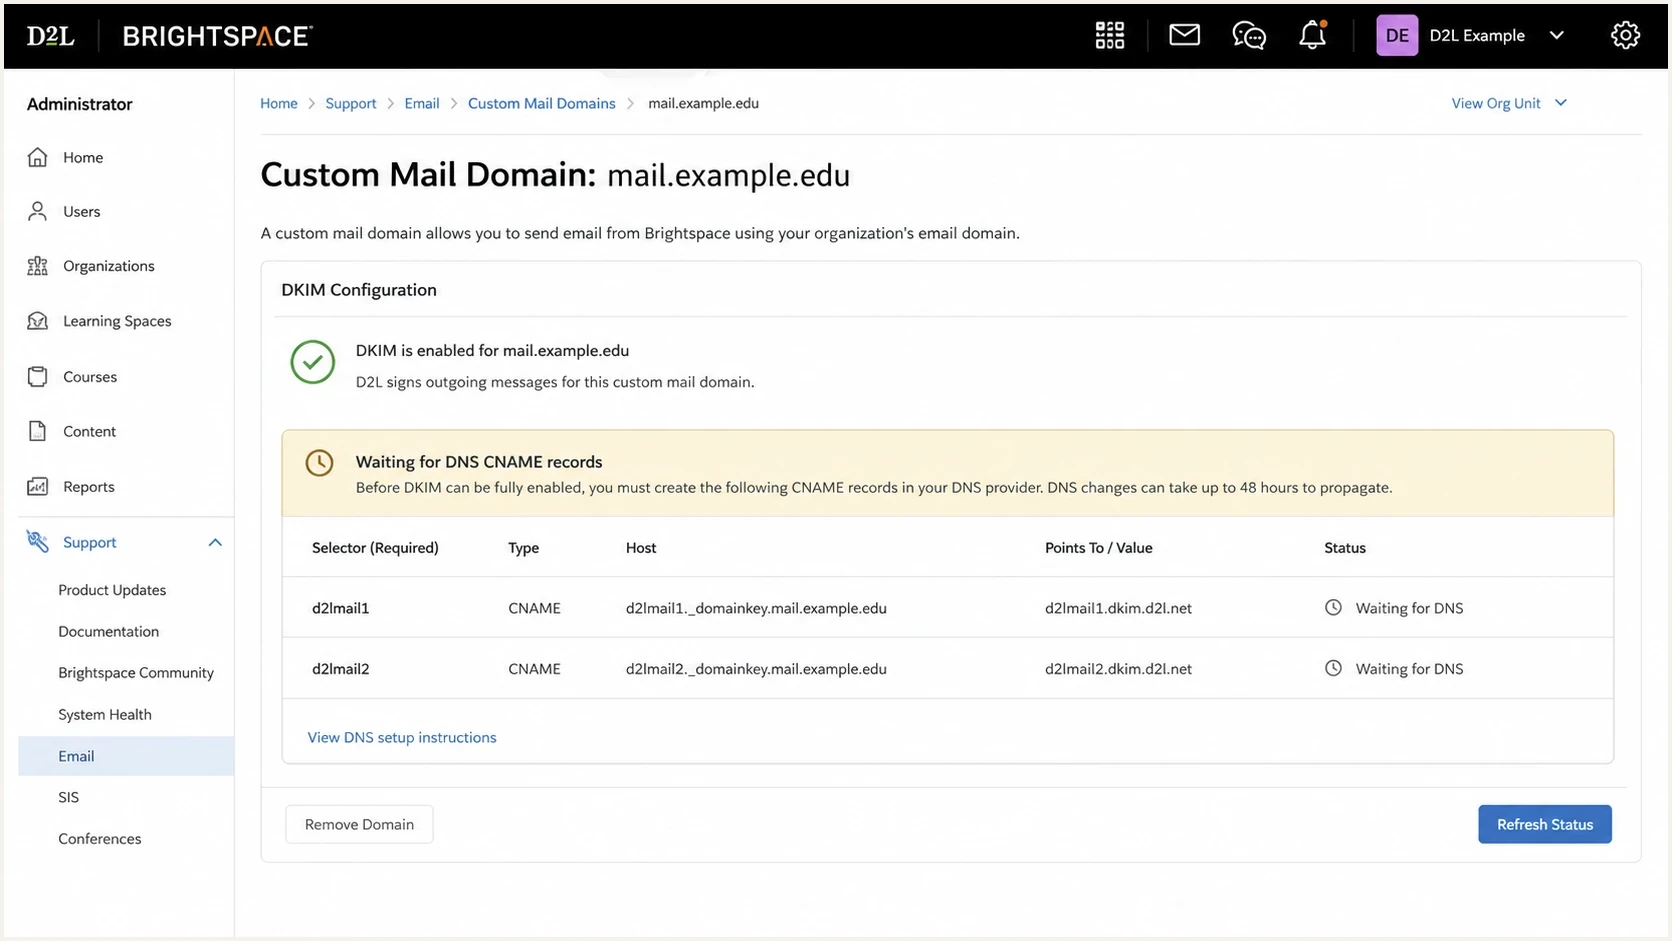The image size is (1672, 941).
Task: Open Content in the sidebar
Action: [90, 431]
